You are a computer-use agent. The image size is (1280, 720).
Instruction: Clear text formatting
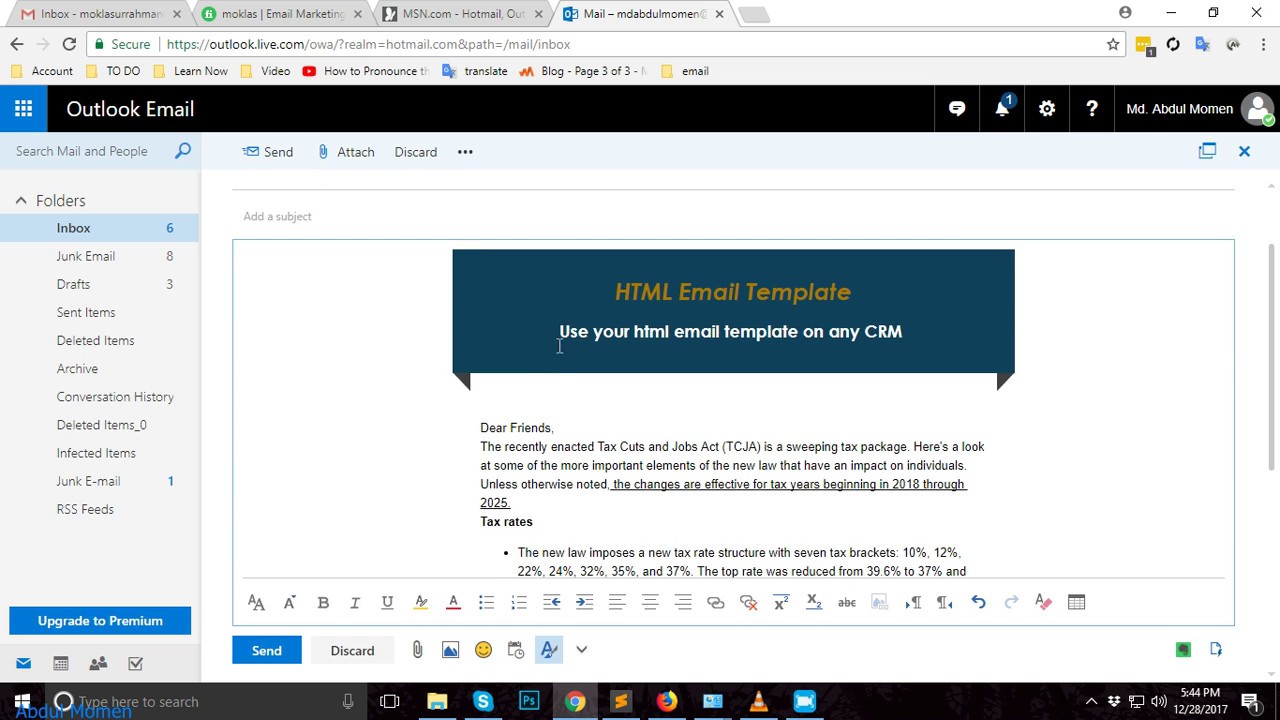click(1044, 602)
